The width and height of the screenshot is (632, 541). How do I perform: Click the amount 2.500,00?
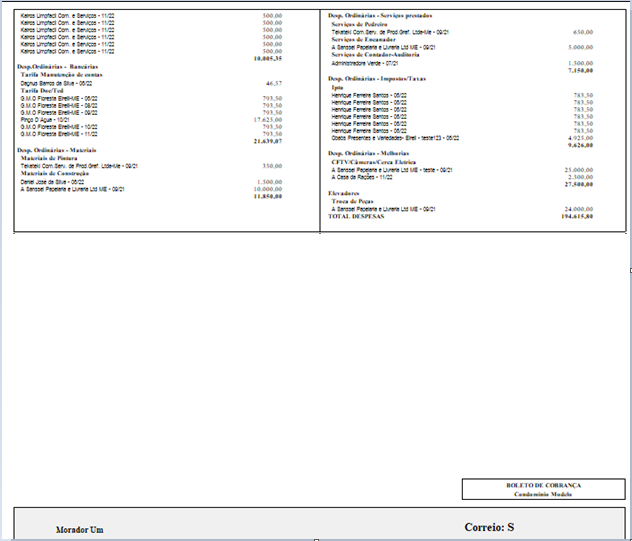tap(580, 177)
